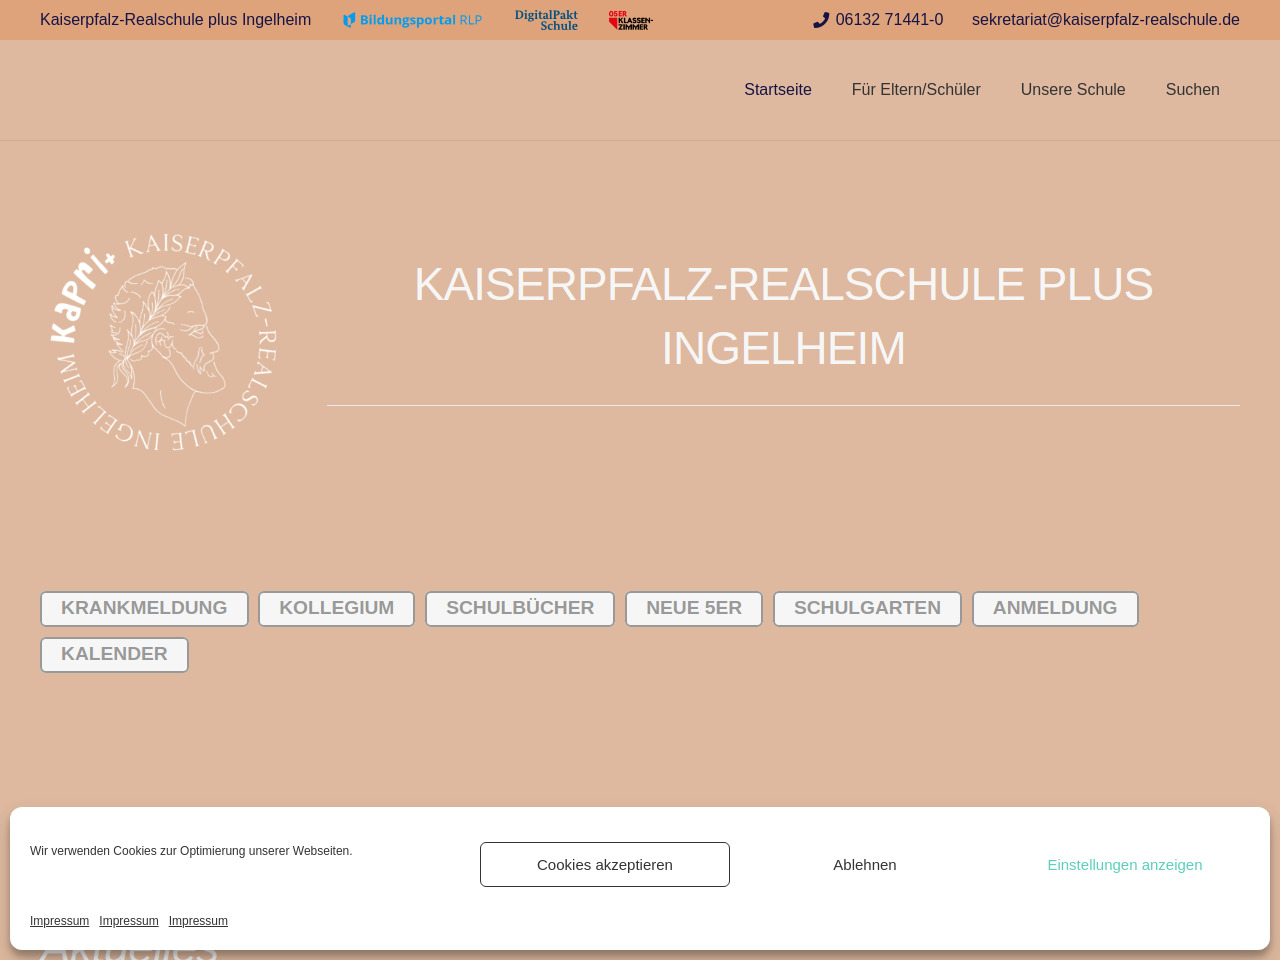Open the Für Eltern/Schüler menu
The image size is (1280, 960).
point(915,90)
